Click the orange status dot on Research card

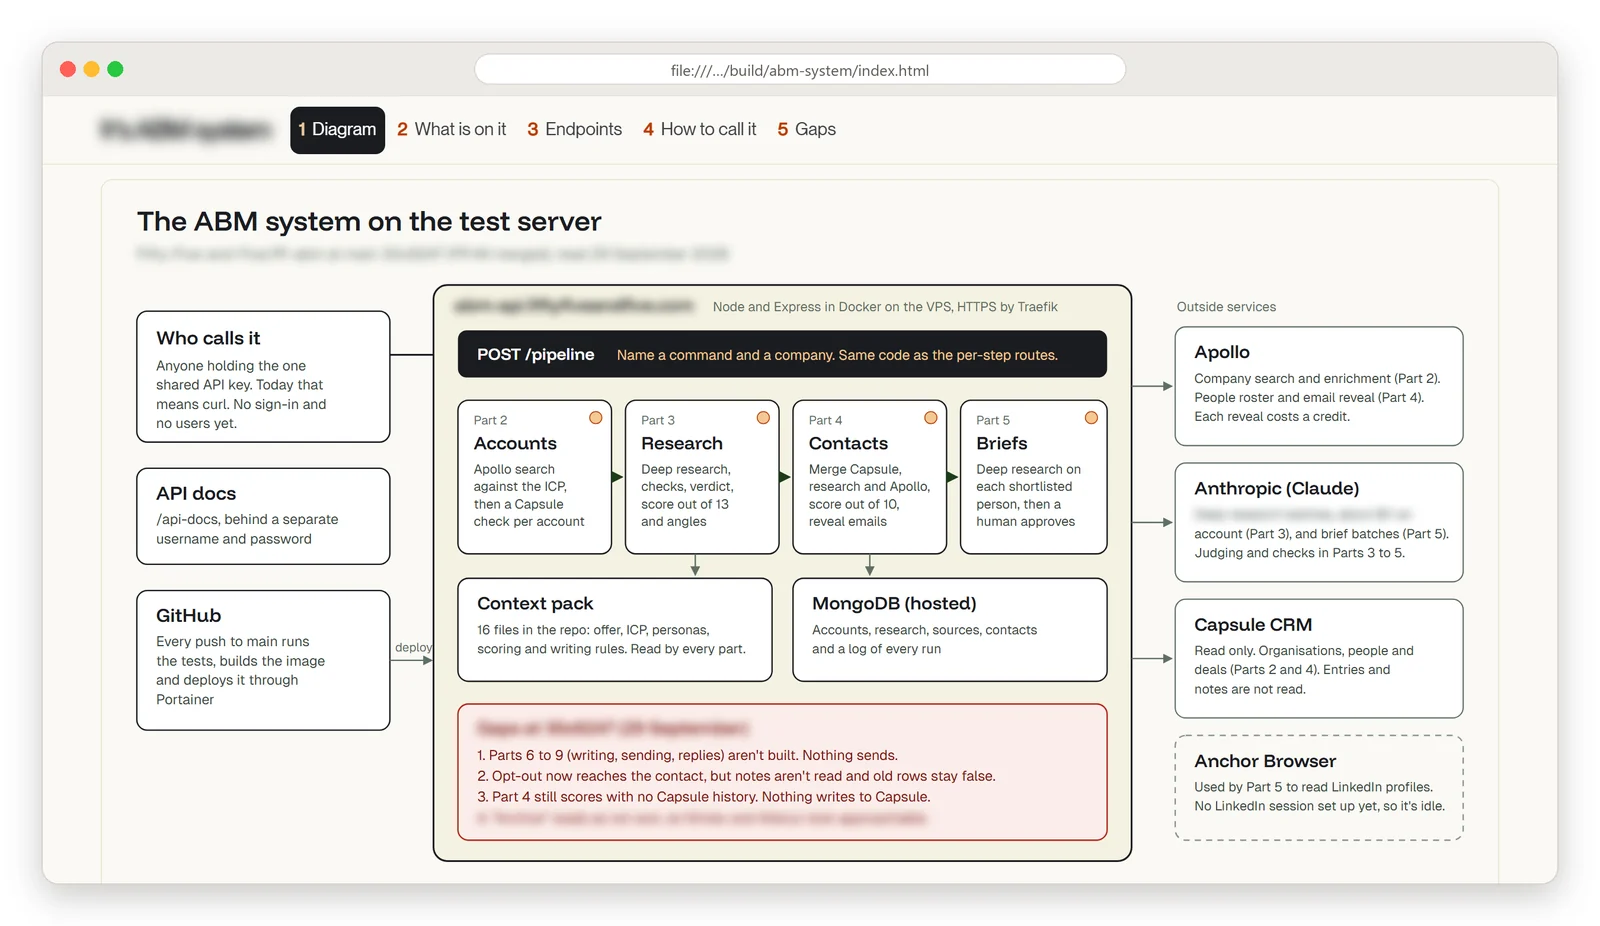coord(763,418)
